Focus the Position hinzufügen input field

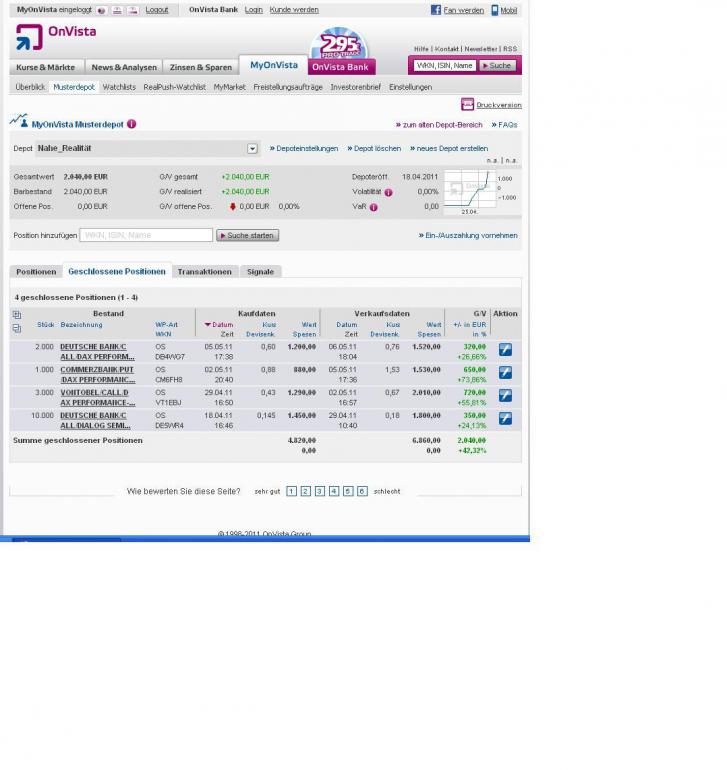click(x=146, y=235)
